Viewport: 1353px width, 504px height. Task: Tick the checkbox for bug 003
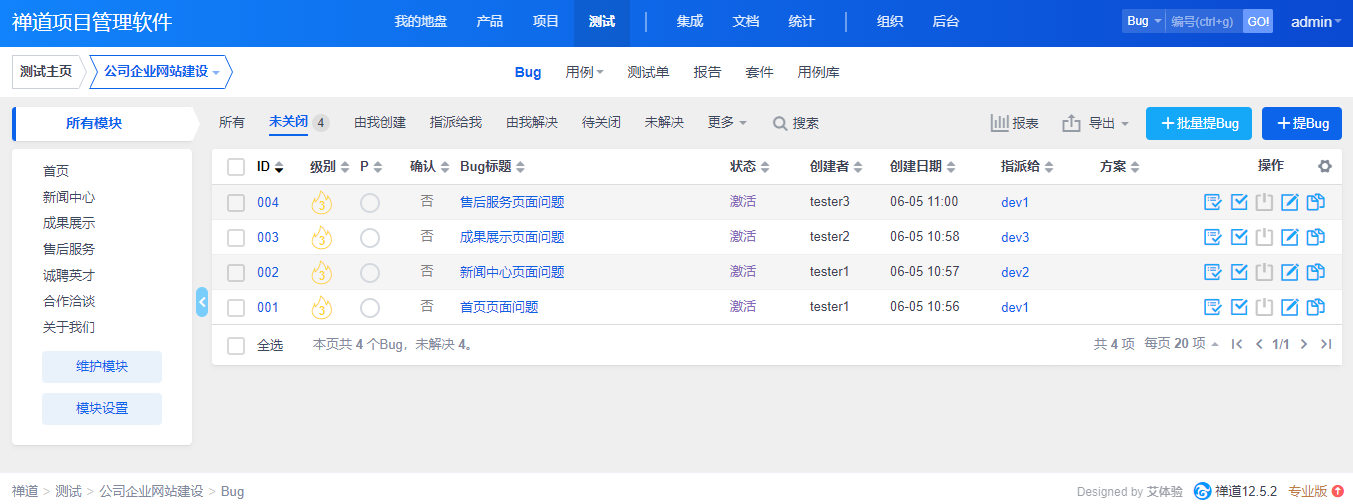pos(236,237)
